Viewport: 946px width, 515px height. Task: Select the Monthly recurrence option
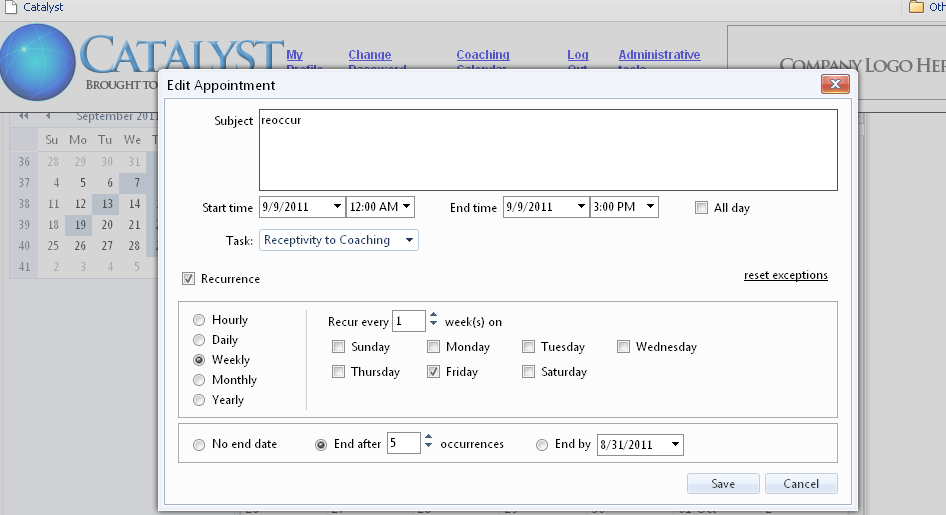point(199,380)
